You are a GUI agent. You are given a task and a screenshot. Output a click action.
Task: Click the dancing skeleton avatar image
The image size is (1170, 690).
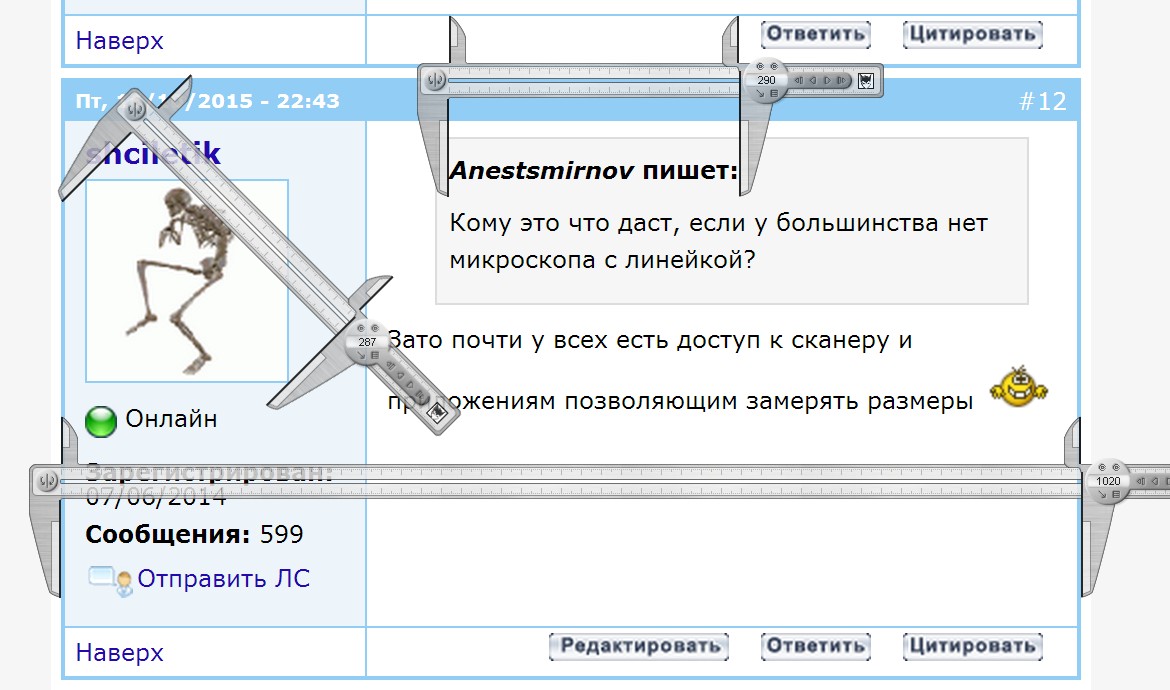point(186,280)
